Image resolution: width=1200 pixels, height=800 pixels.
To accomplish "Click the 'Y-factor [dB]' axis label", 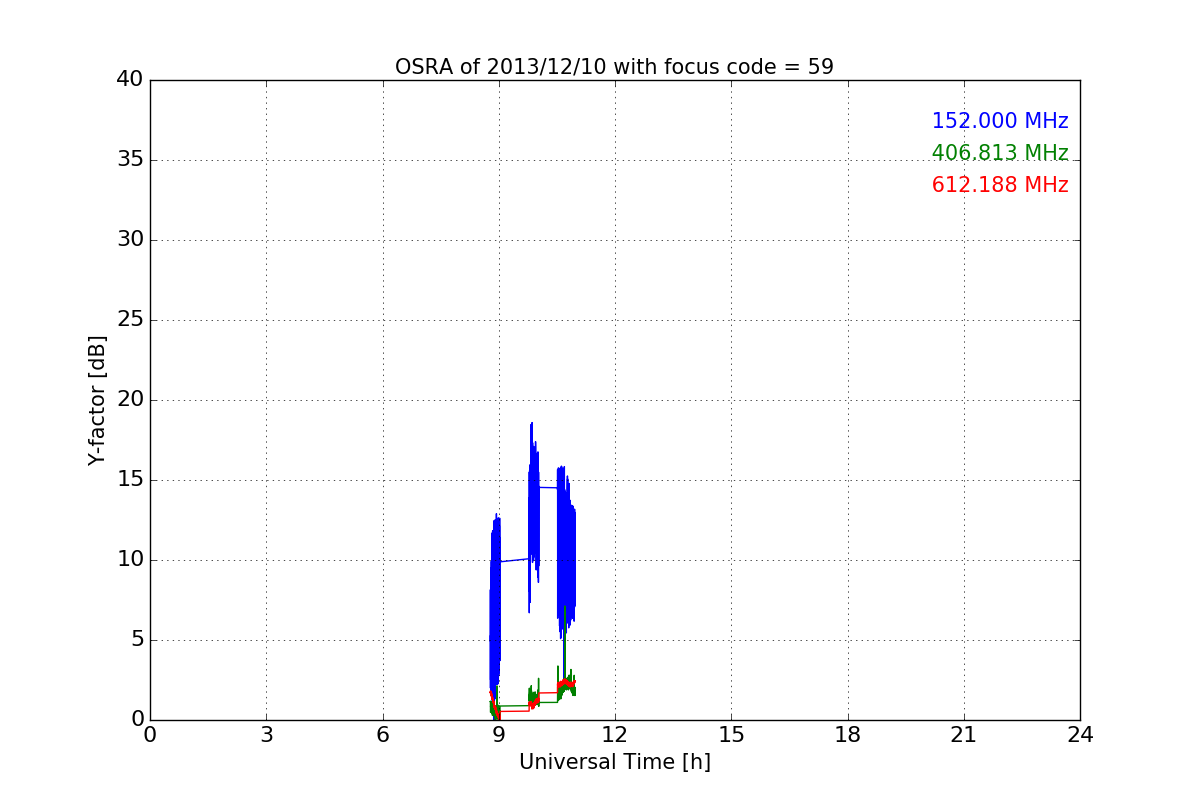I will tap(97, 400).
